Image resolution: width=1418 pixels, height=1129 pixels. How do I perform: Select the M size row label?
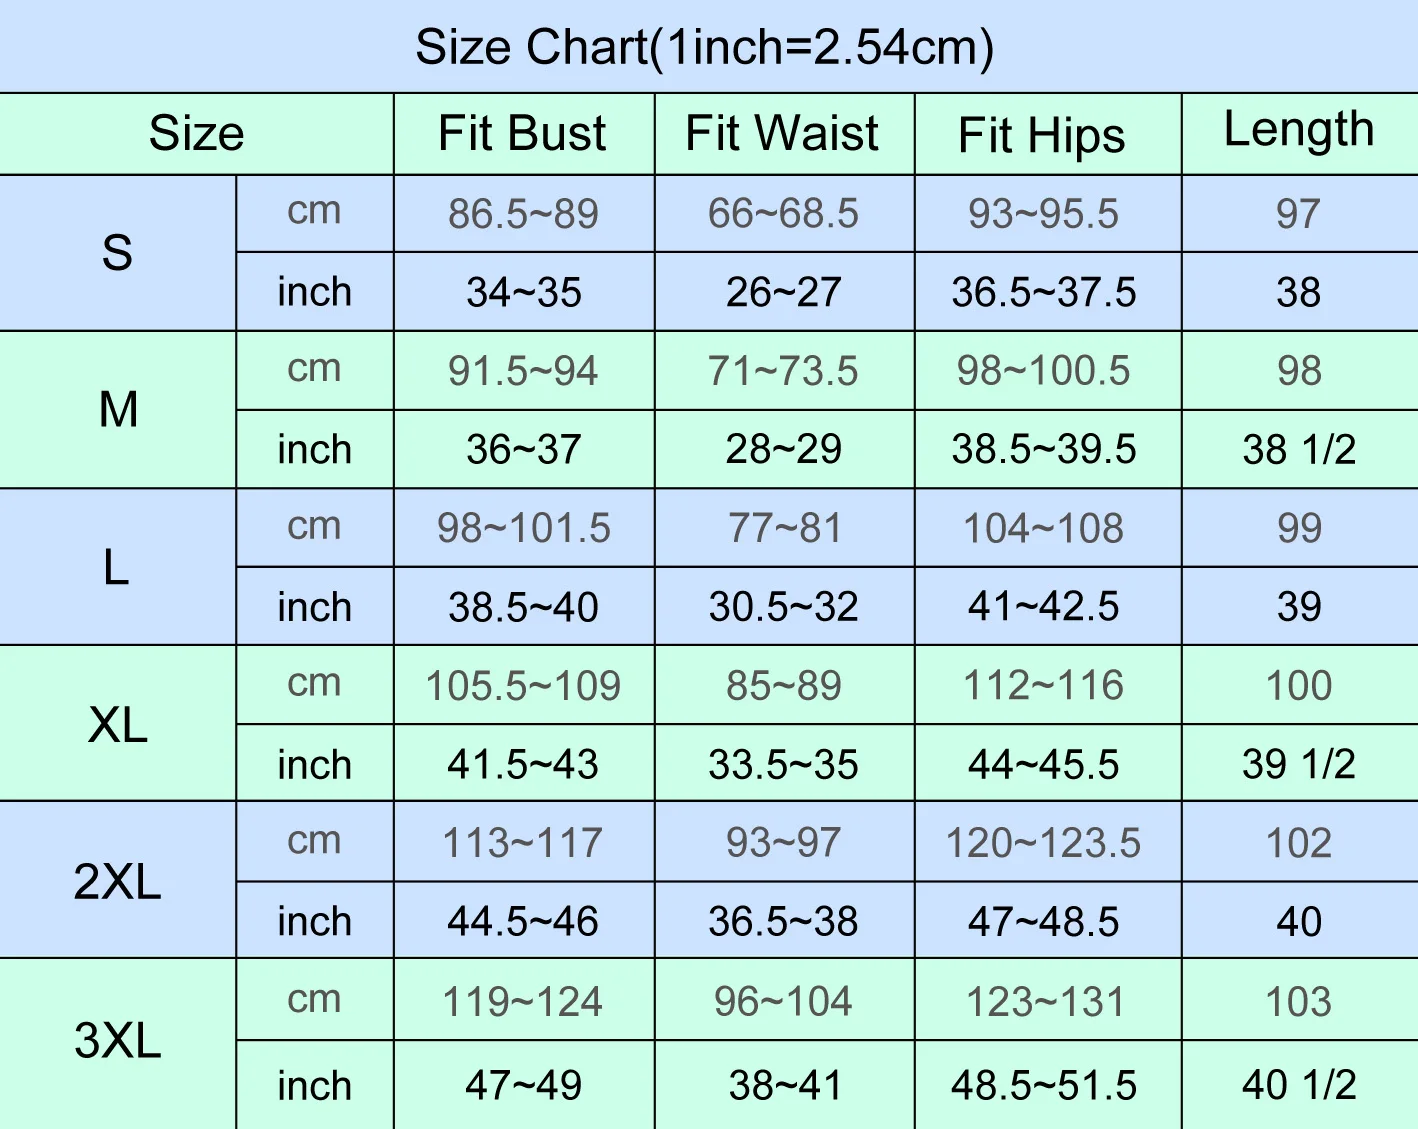[118, 410]
